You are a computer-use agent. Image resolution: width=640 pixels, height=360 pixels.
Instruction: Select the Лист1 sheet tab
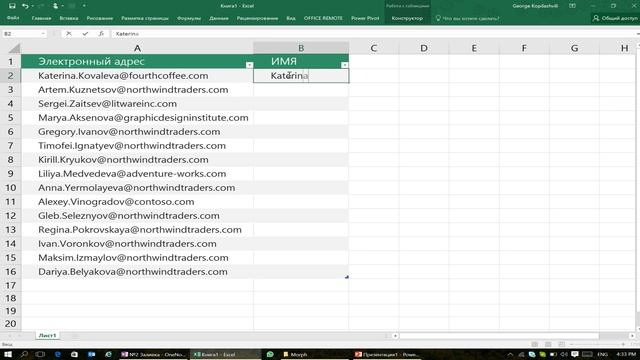click(47, 335)
